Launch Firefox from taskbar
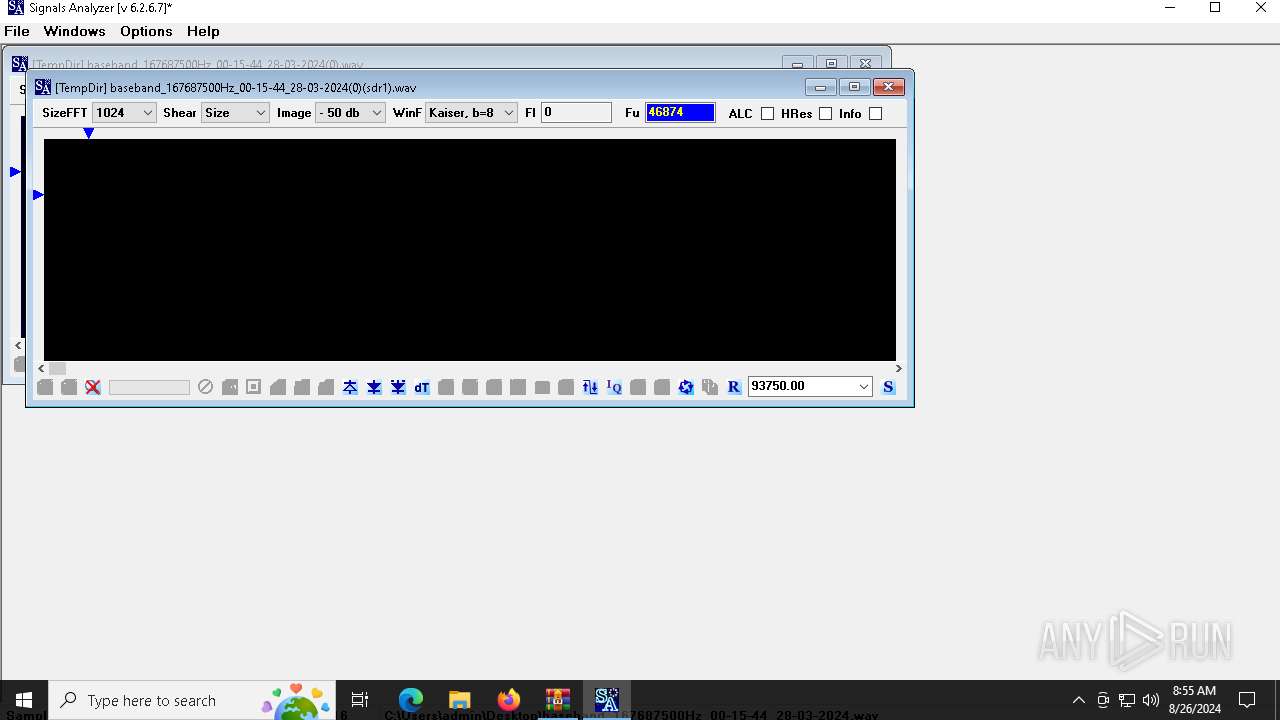 508,700
